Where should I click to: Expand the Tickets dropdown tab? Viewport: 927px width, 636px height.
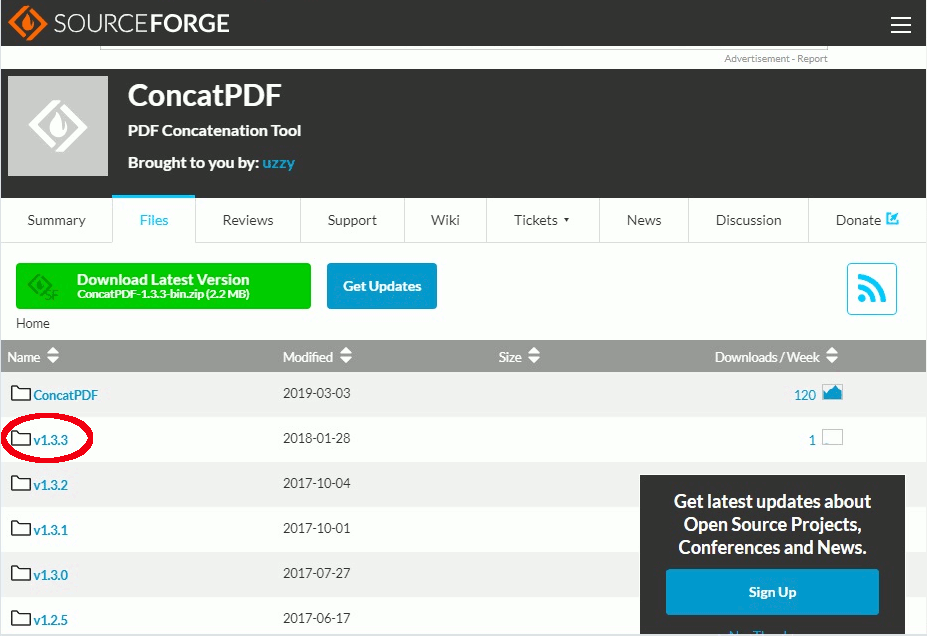click(543, 220)
